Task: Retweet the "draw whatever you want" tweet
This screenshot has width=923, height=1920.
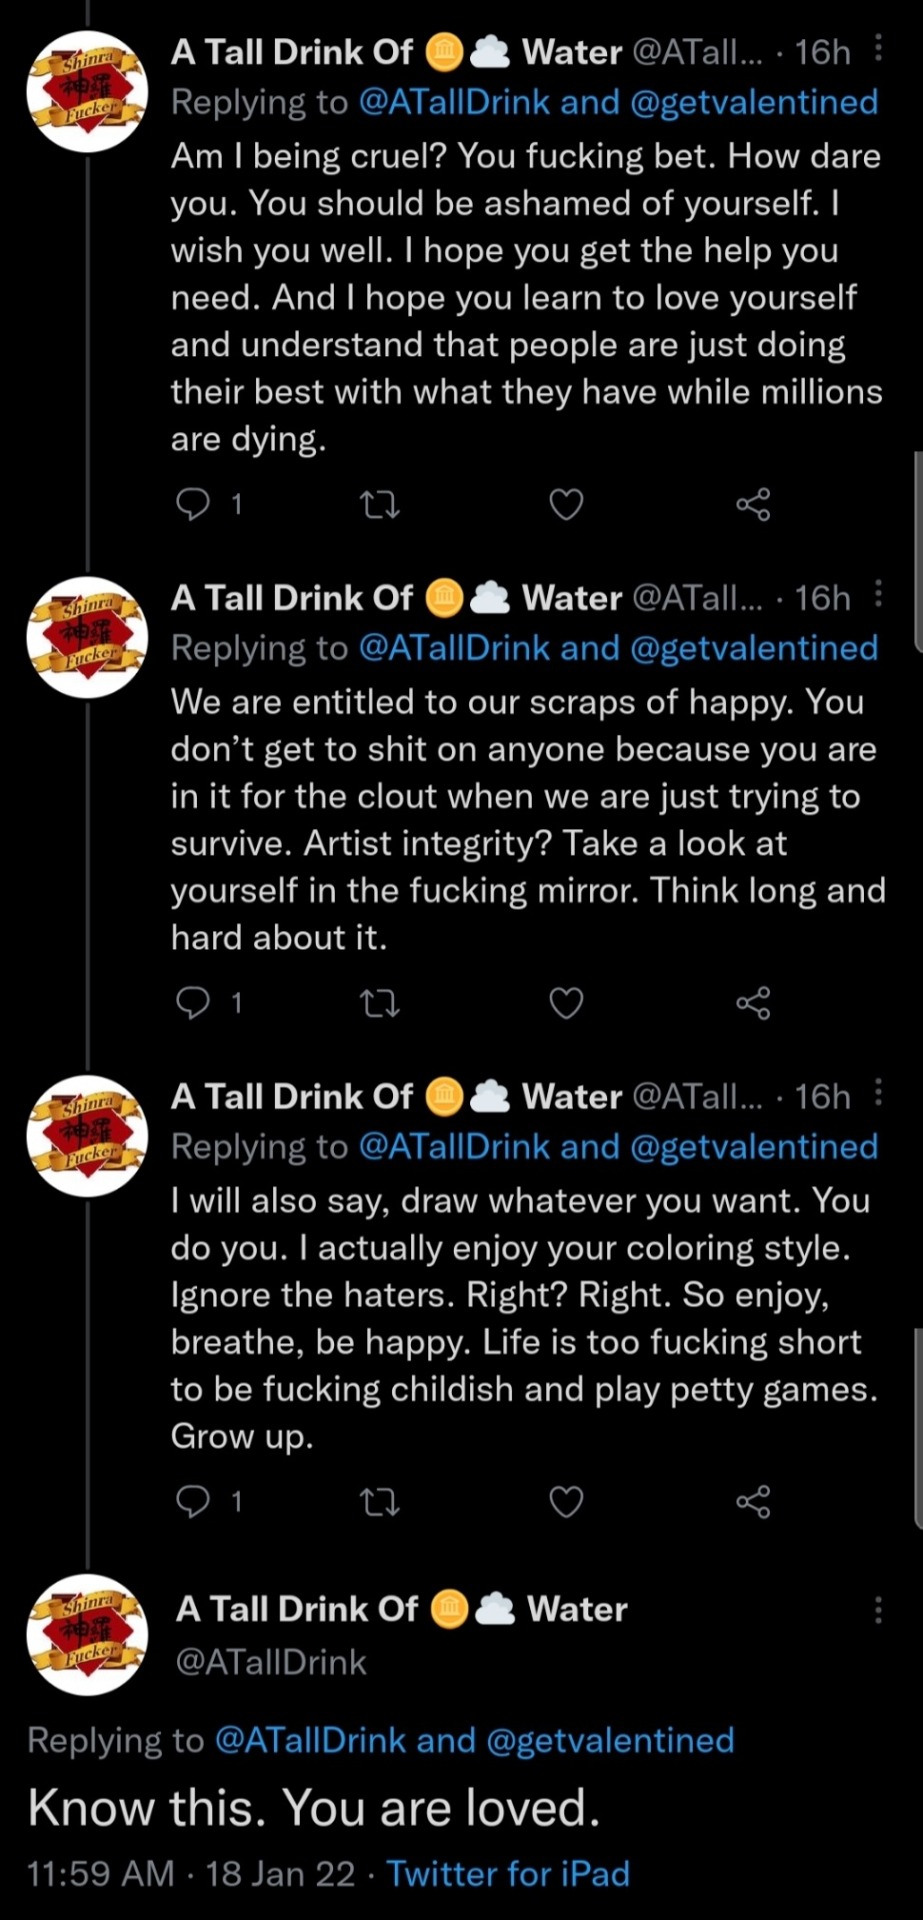Action: pyautogui.click(x=379, y=1502)
